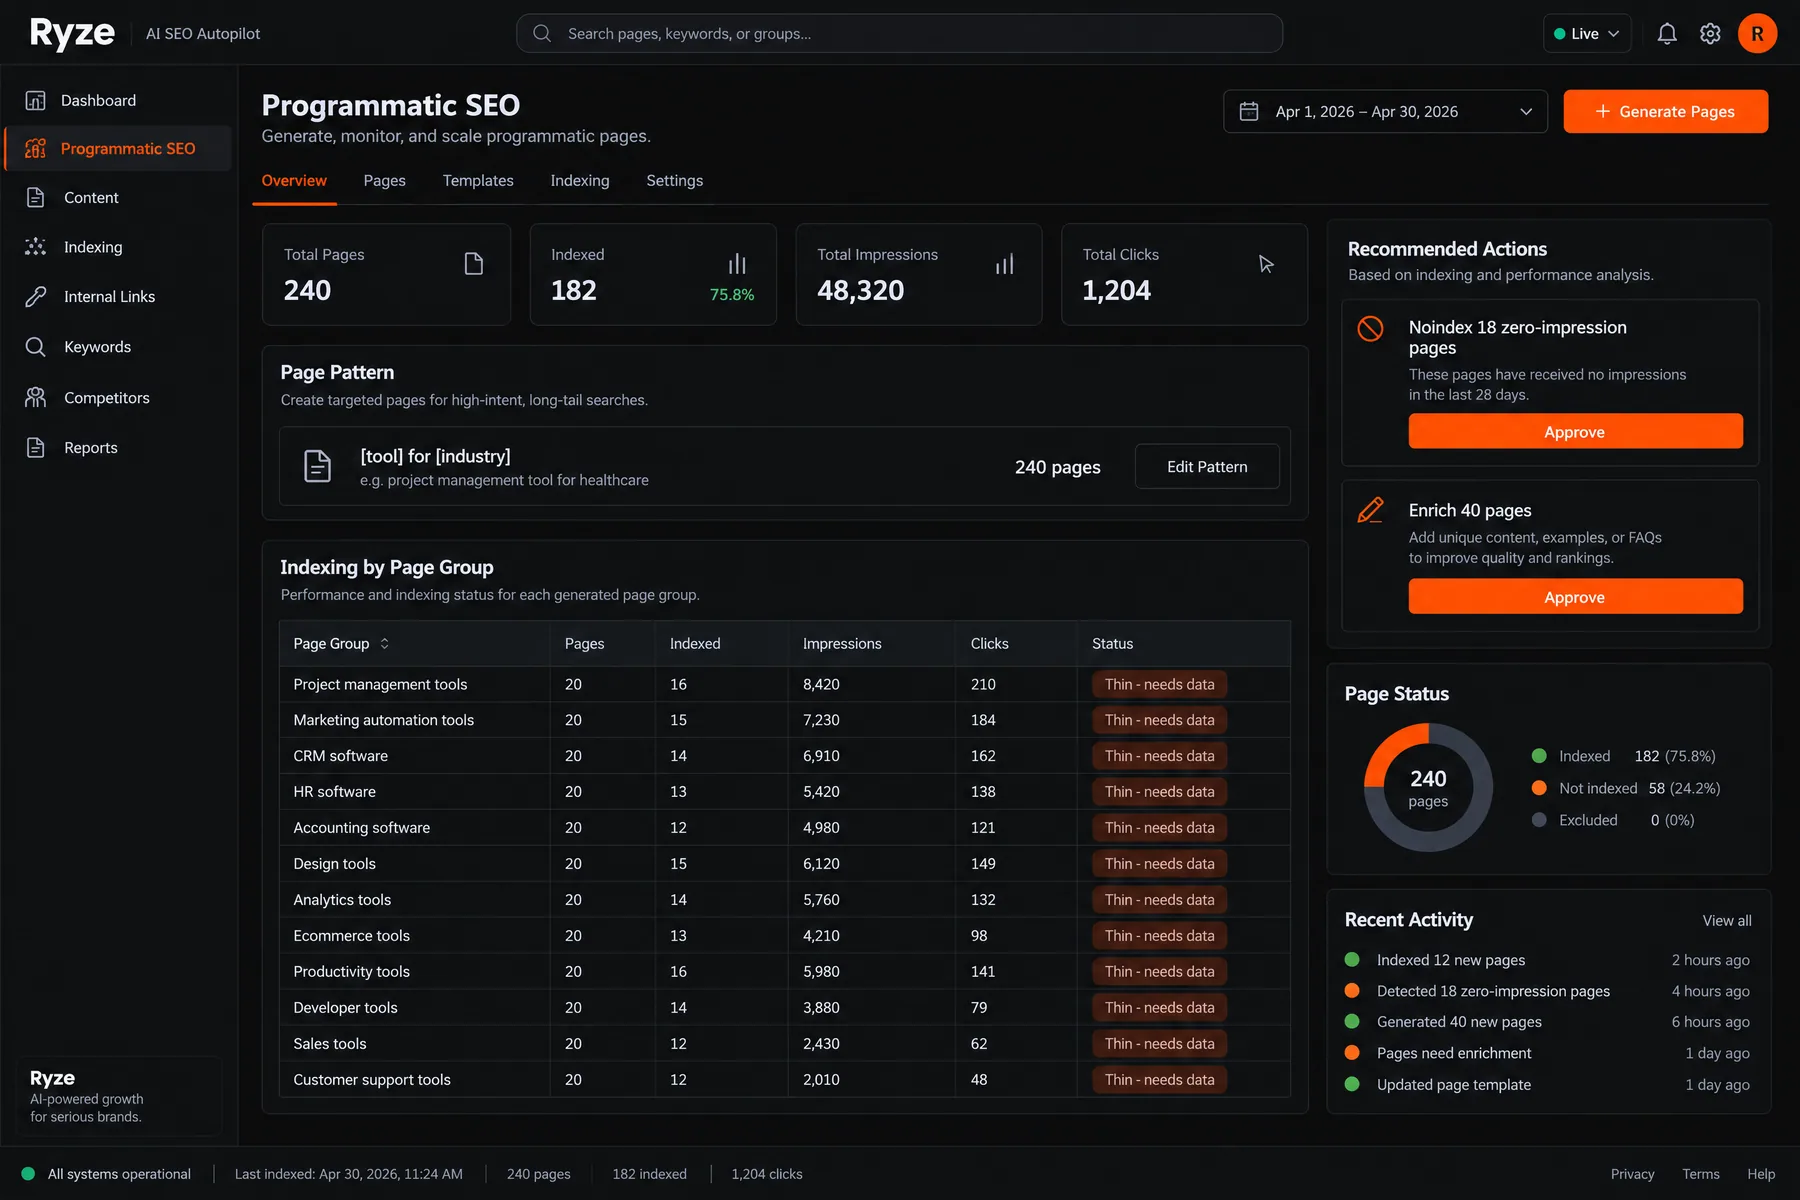Image resolution: width=1800 pixels, height=1200 pixels.
Task: Click the Excluded grey legend swatch
Action: (1539, 820)
